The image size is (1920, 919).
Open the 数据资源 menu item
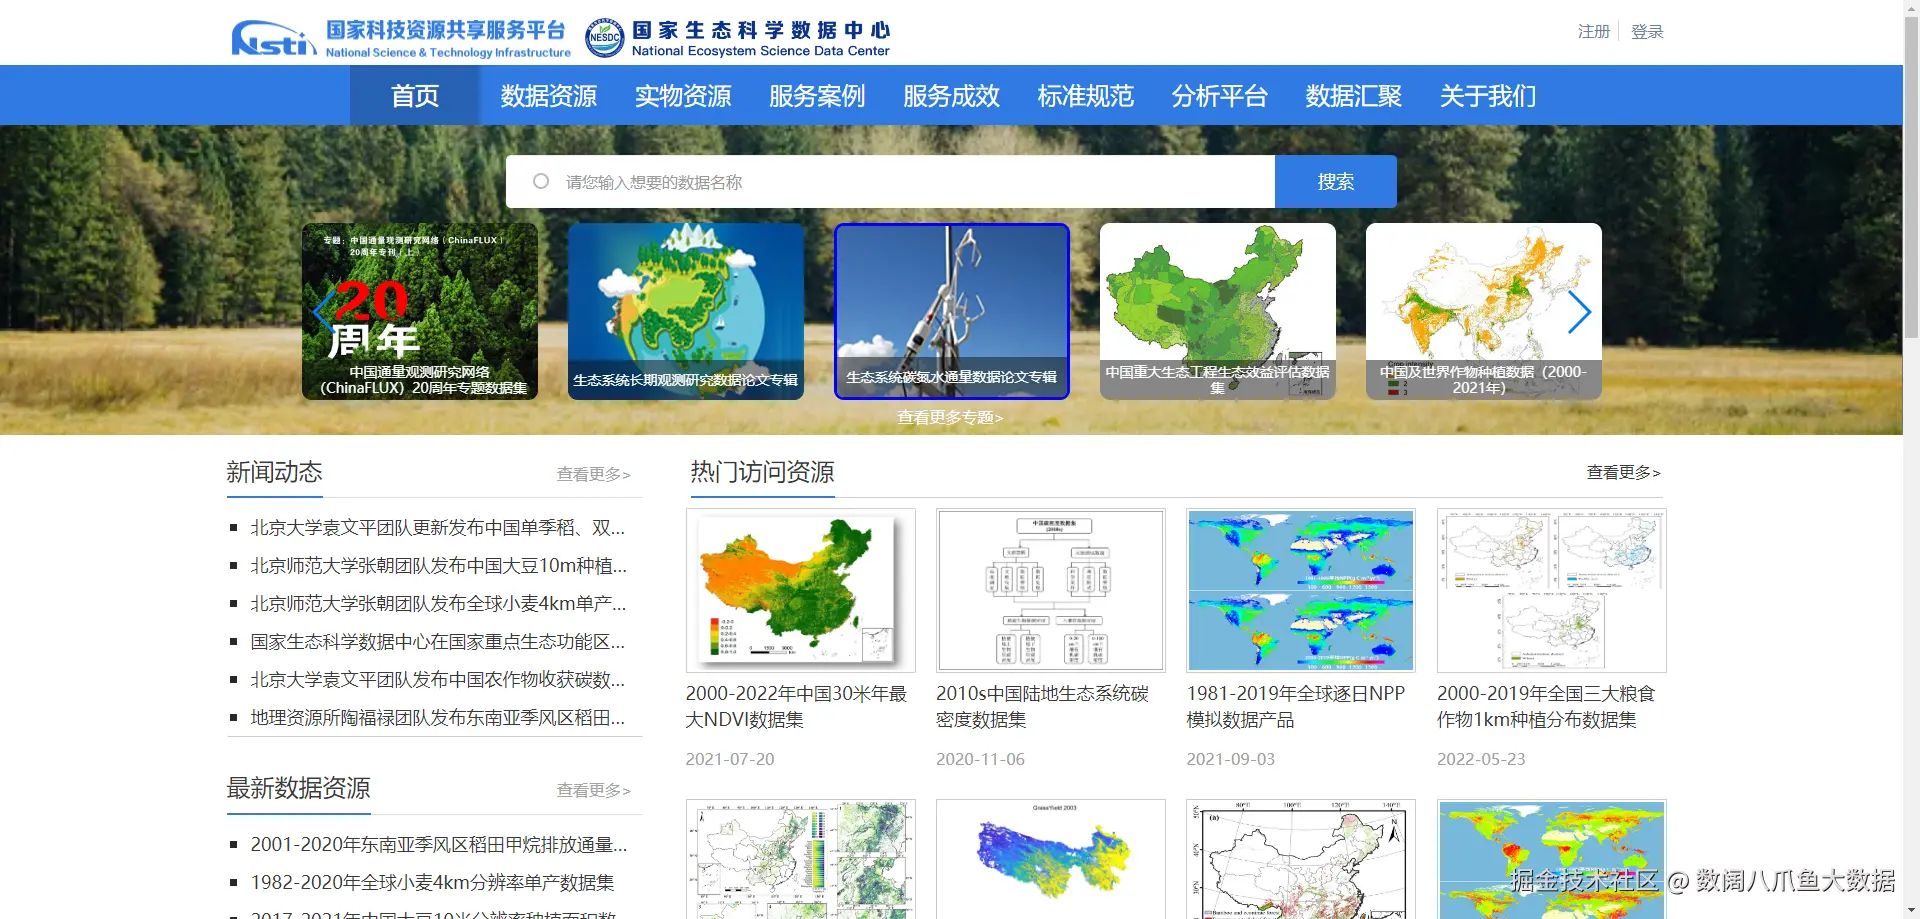pos(549,96)
